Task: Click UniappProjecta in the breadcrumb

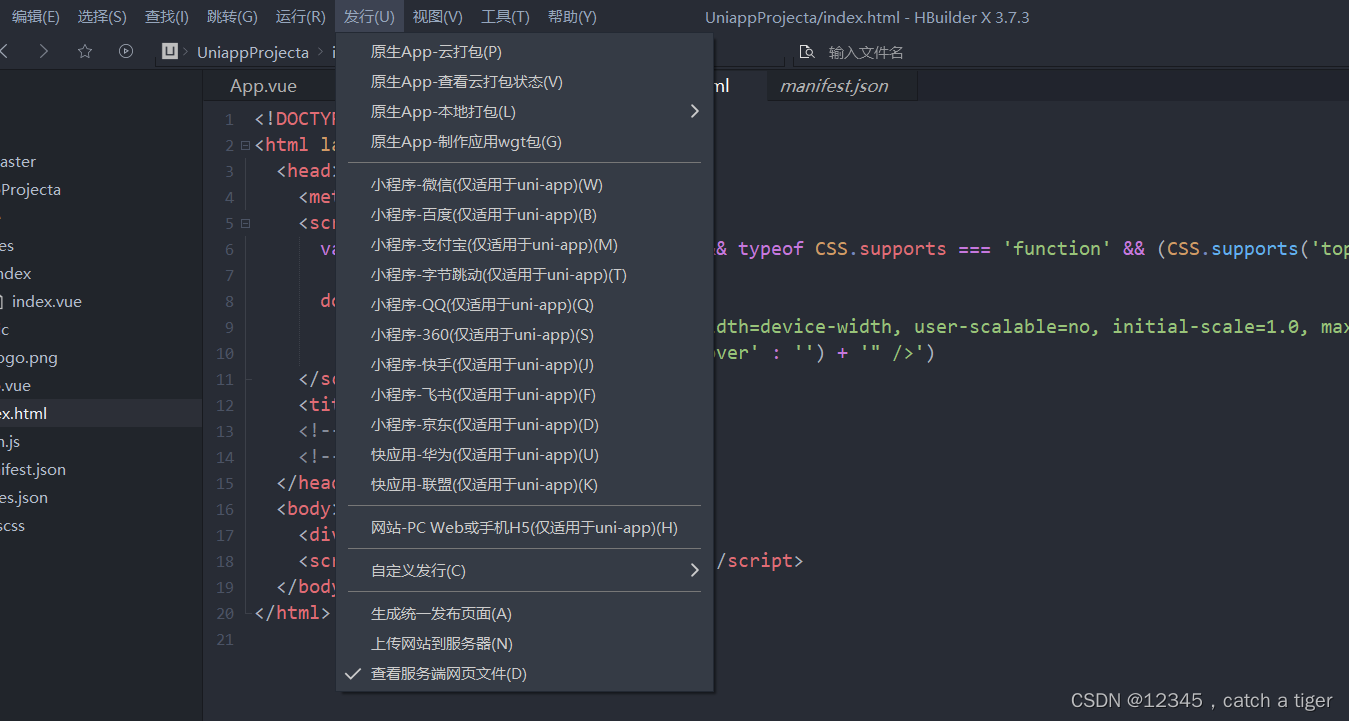Action: pyautogui.click(x=253, y=52)
